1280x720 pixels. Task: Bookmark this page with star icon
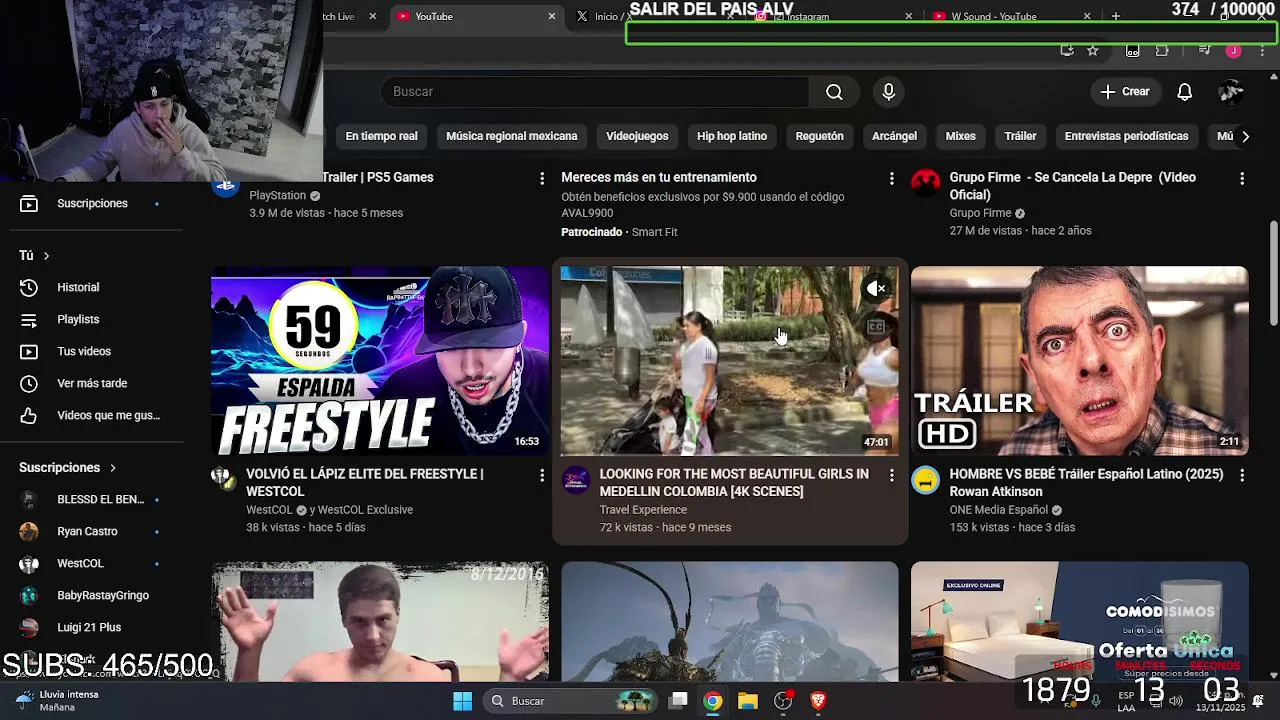tap(1093, 51)
